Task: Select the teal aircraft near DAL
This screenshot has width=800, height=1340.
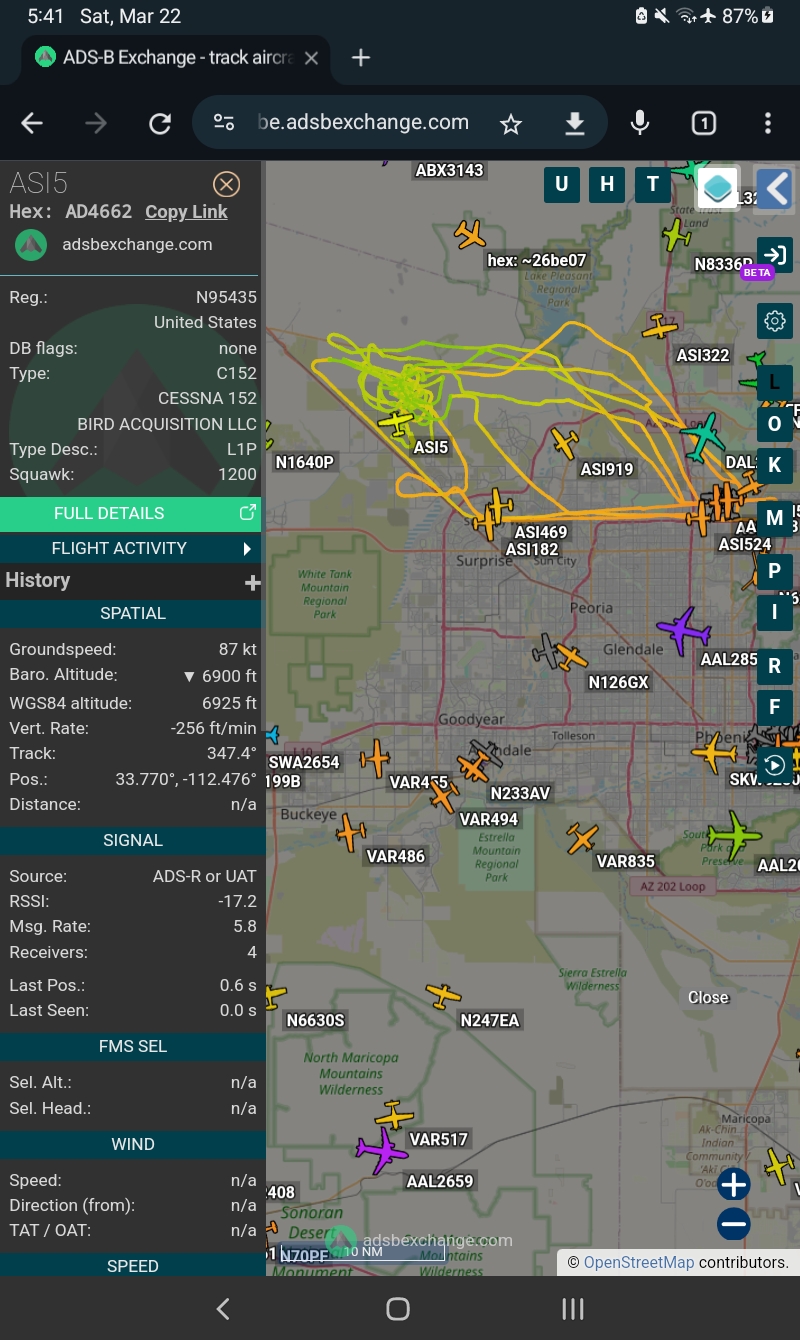Action: coord(704,436)
